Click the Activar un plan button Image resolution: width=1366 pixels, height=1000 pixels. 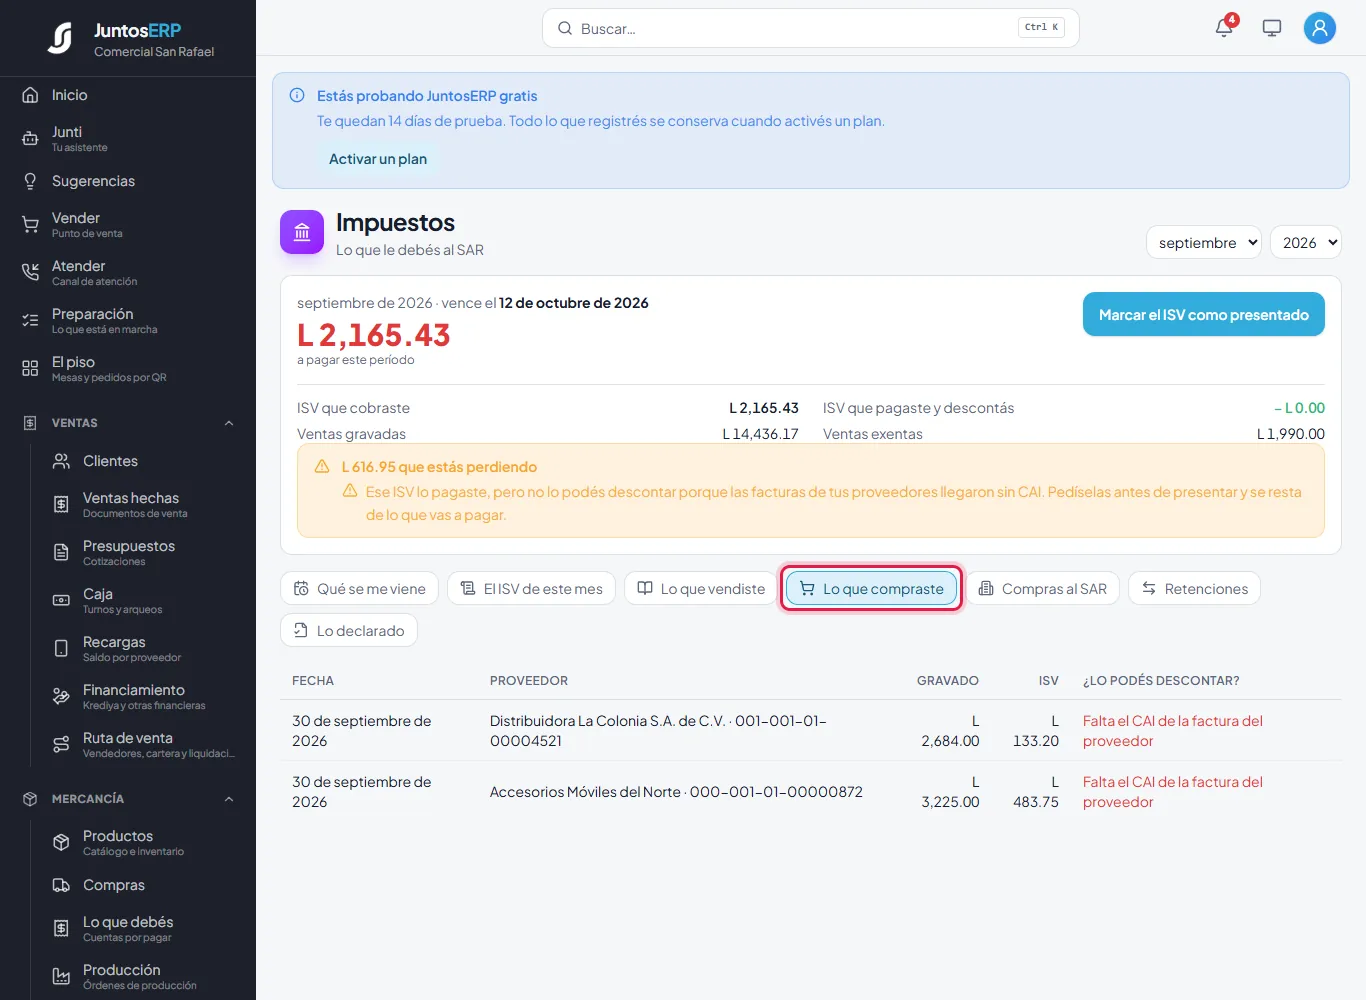tap(378, 159)
